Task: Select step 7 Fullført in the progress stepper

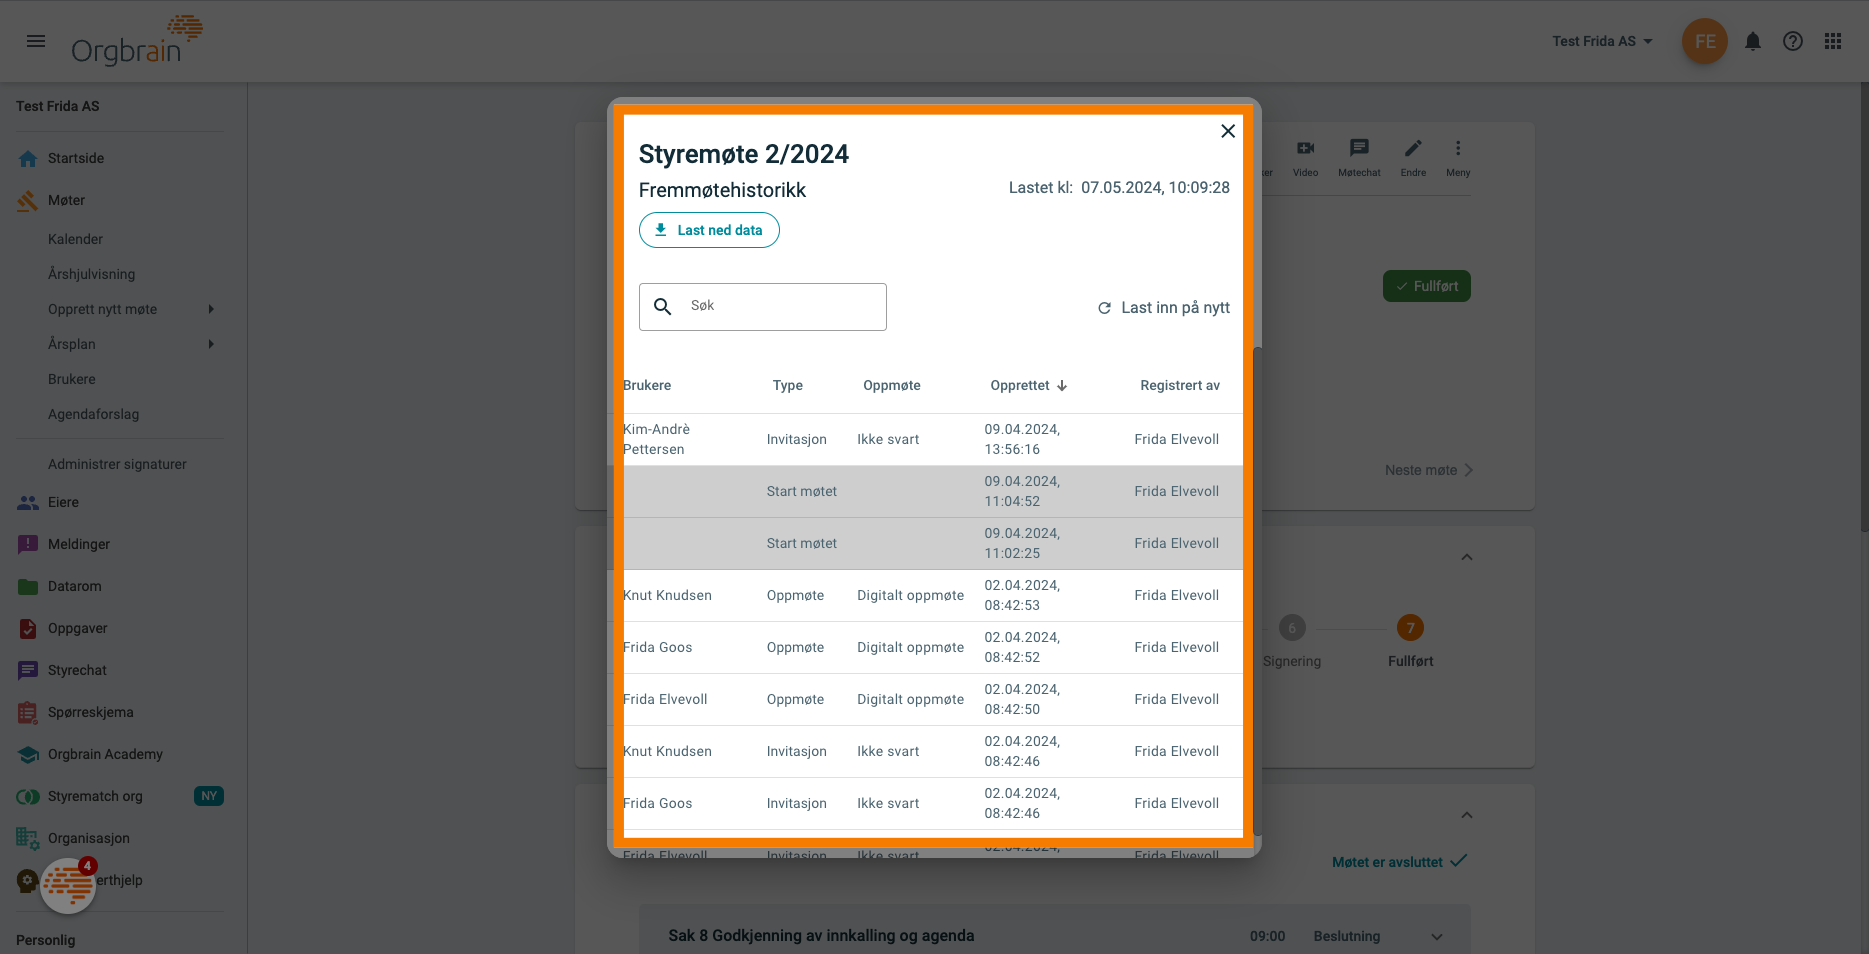Action: pos(1410,628)
